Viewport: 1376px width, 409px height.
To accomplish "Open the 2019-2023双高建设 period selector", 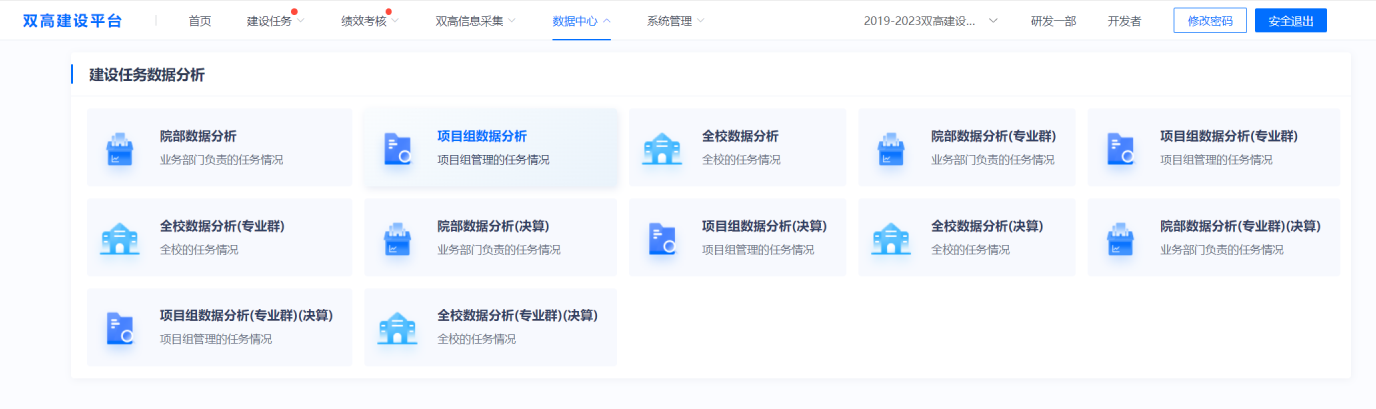I will tap(930, 21).
